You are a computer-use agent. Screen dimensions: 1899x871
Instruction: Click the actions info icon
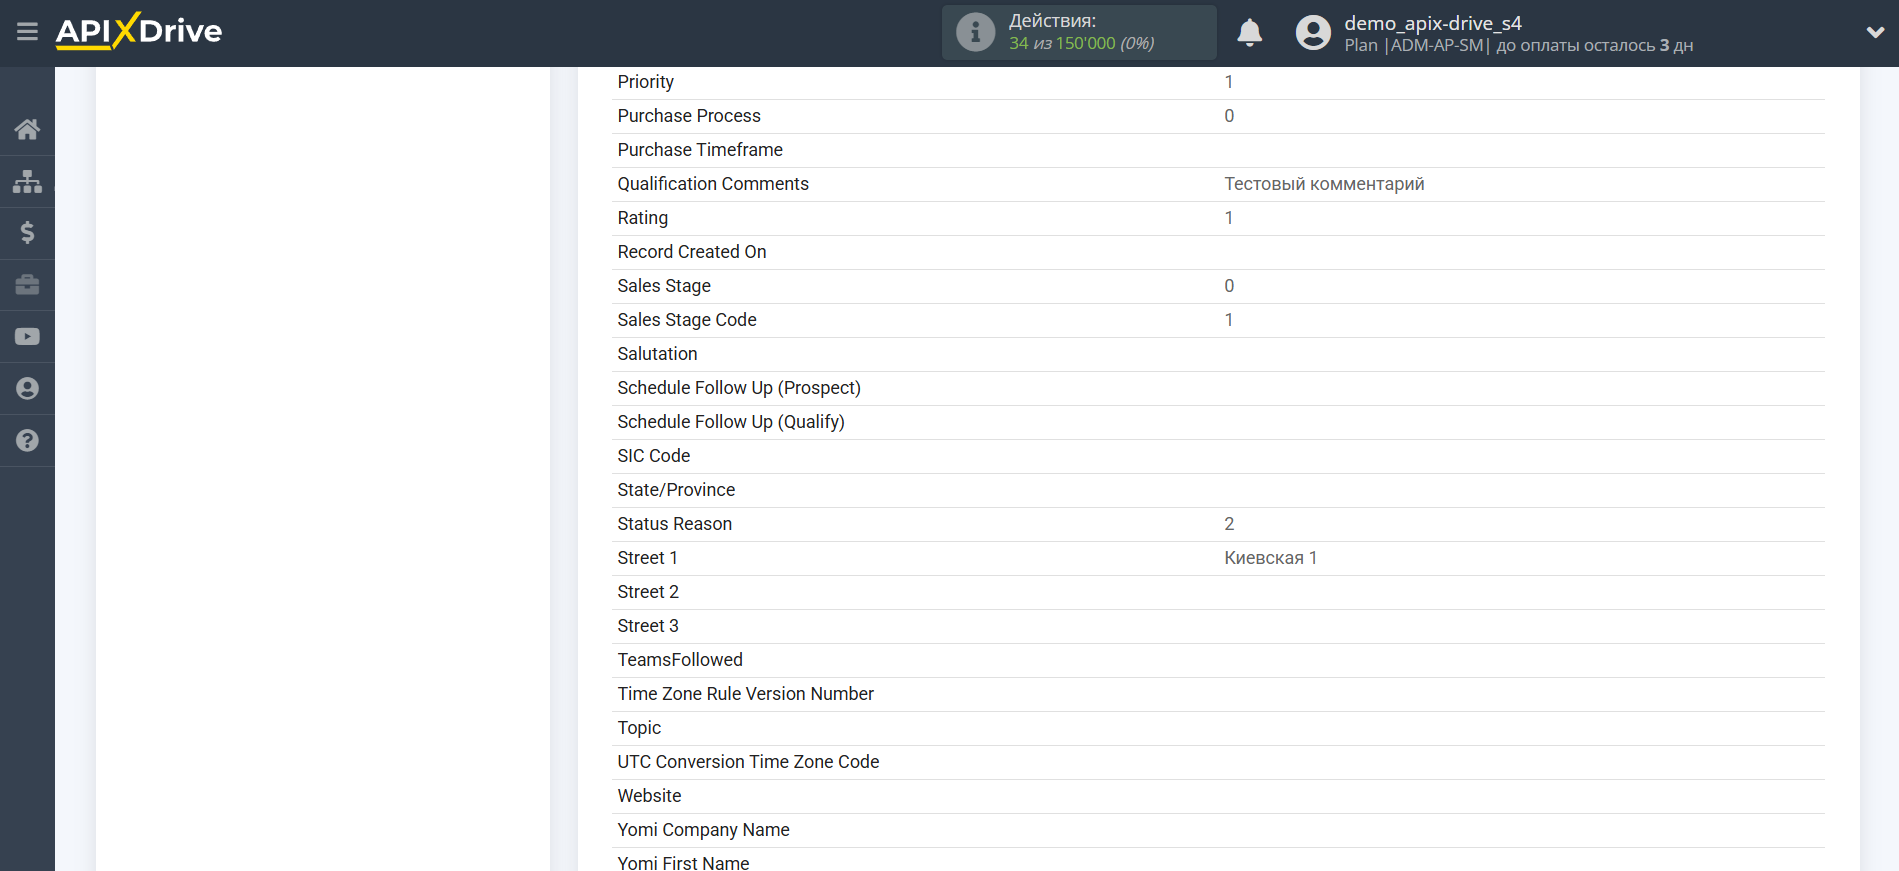tap(975, 32)
